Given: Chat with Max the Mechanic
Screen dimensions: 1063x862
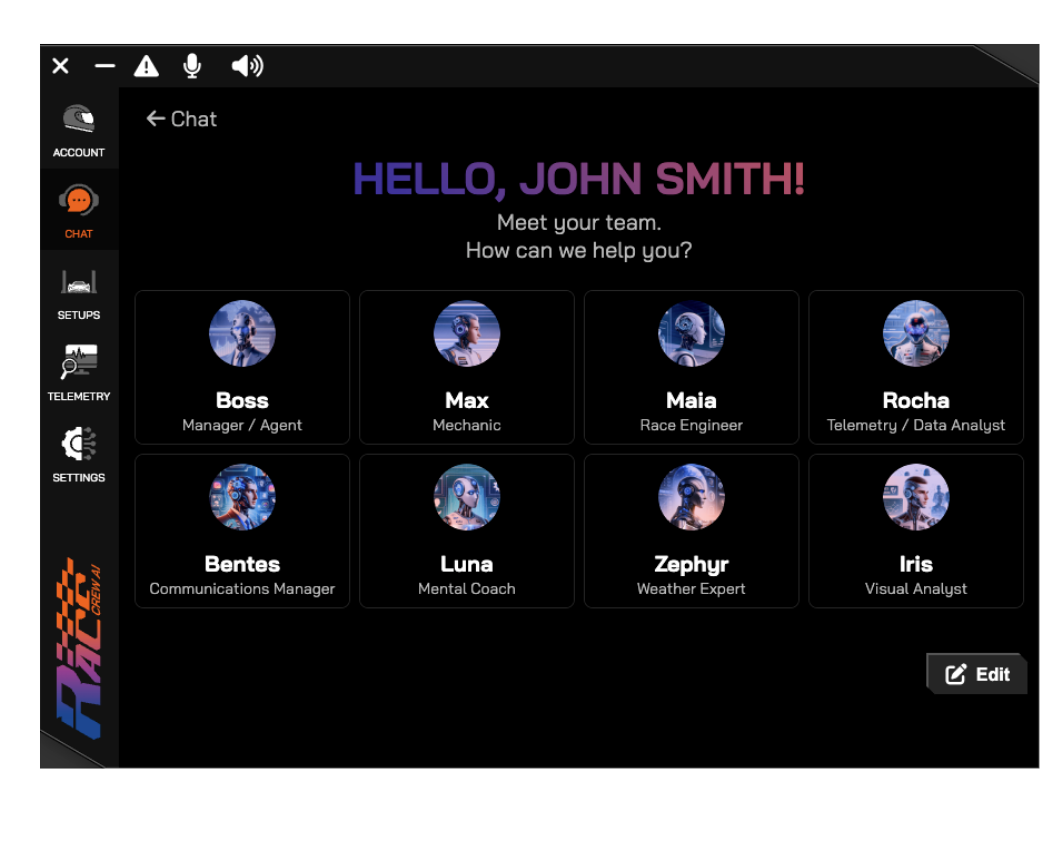Looking at the screenshot, I should tap(467, 367).
